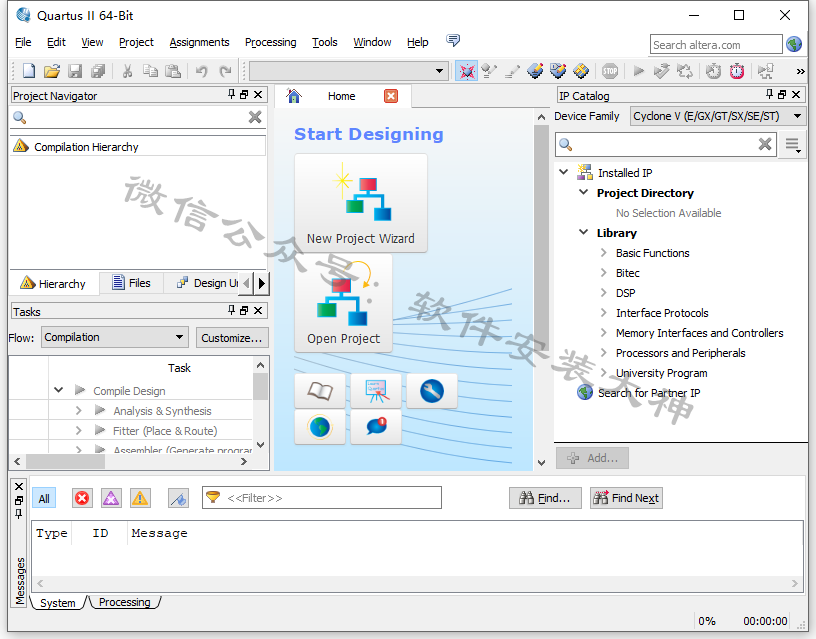Viewport: 816px width, 639px height.
Task: Open the Flow Compilation dropdown
Action: tap(114, 337)
